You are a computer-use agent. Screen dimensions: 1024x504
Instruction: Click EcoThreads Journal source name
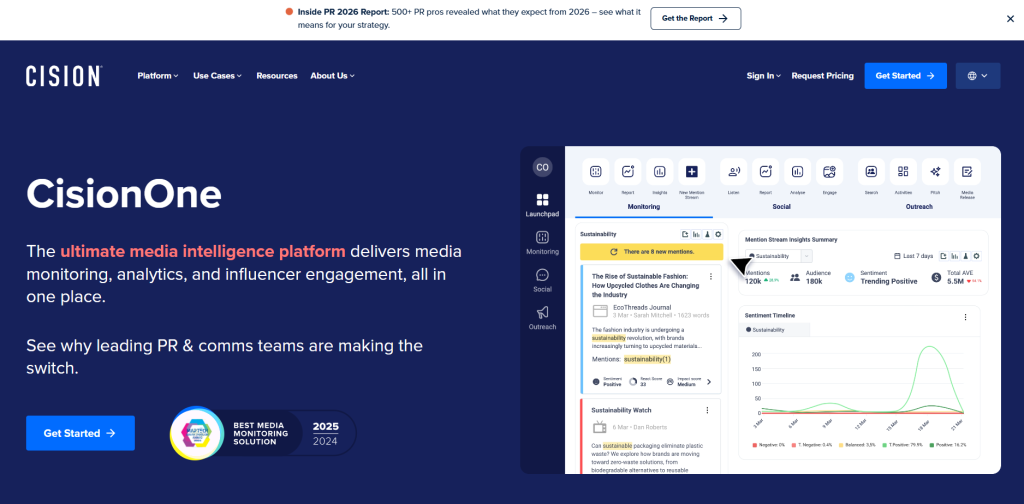point(642,307)
